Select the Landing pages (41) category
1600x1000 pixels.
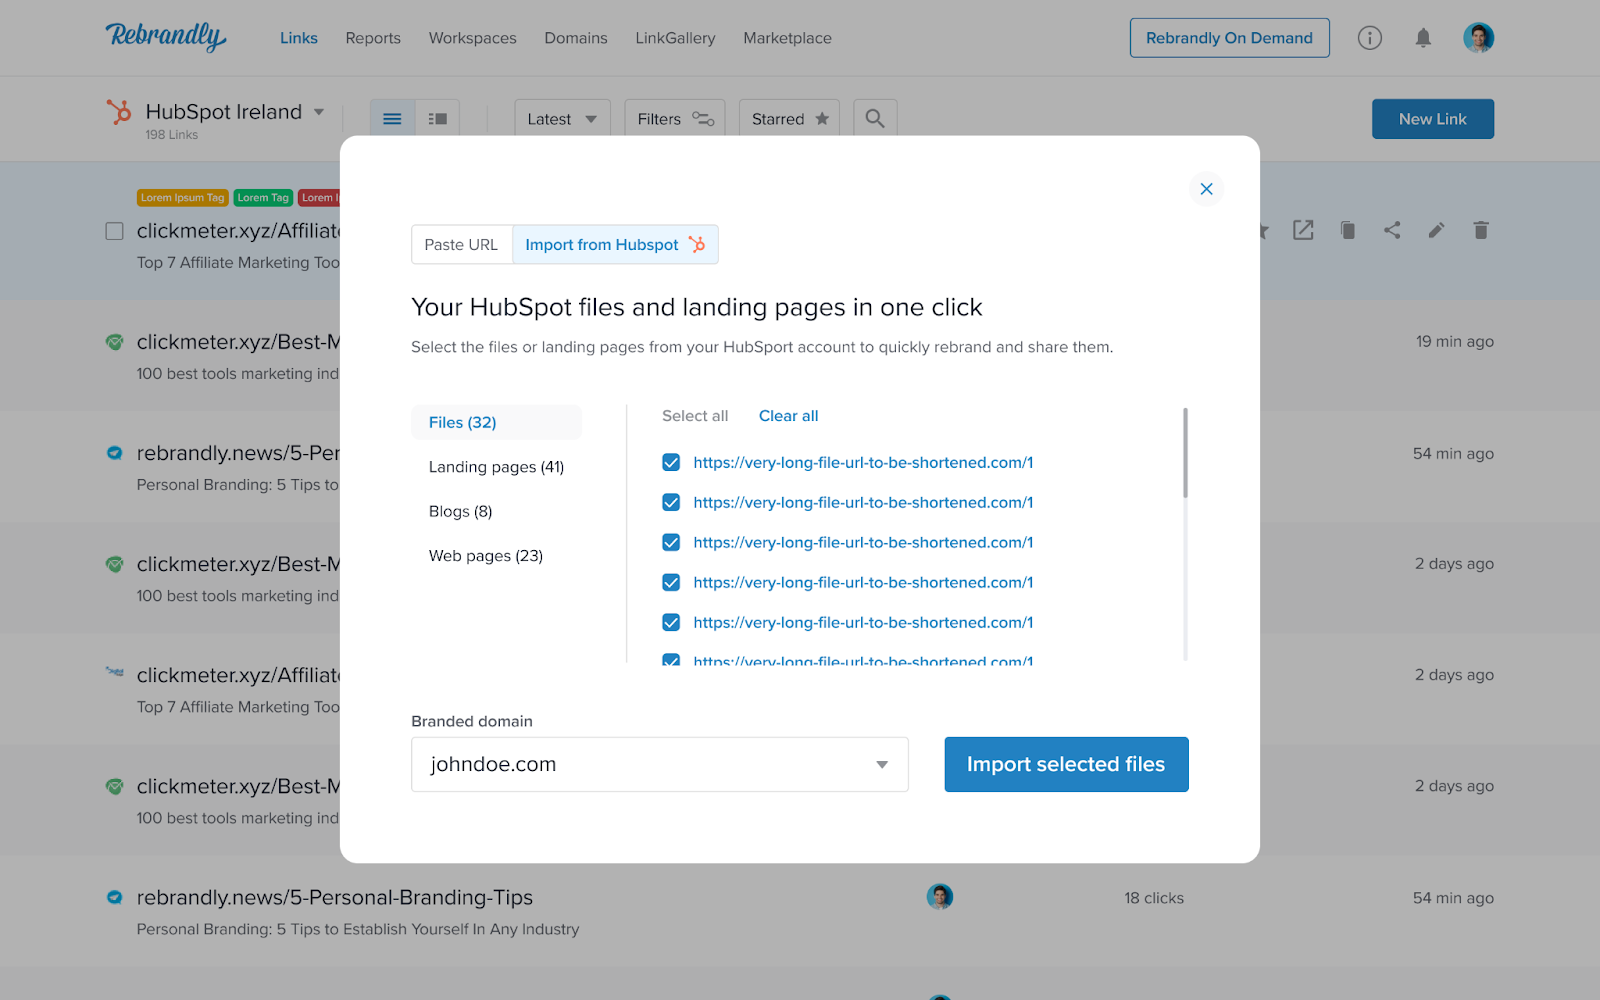pyautogui.click(x=496, y=467)
